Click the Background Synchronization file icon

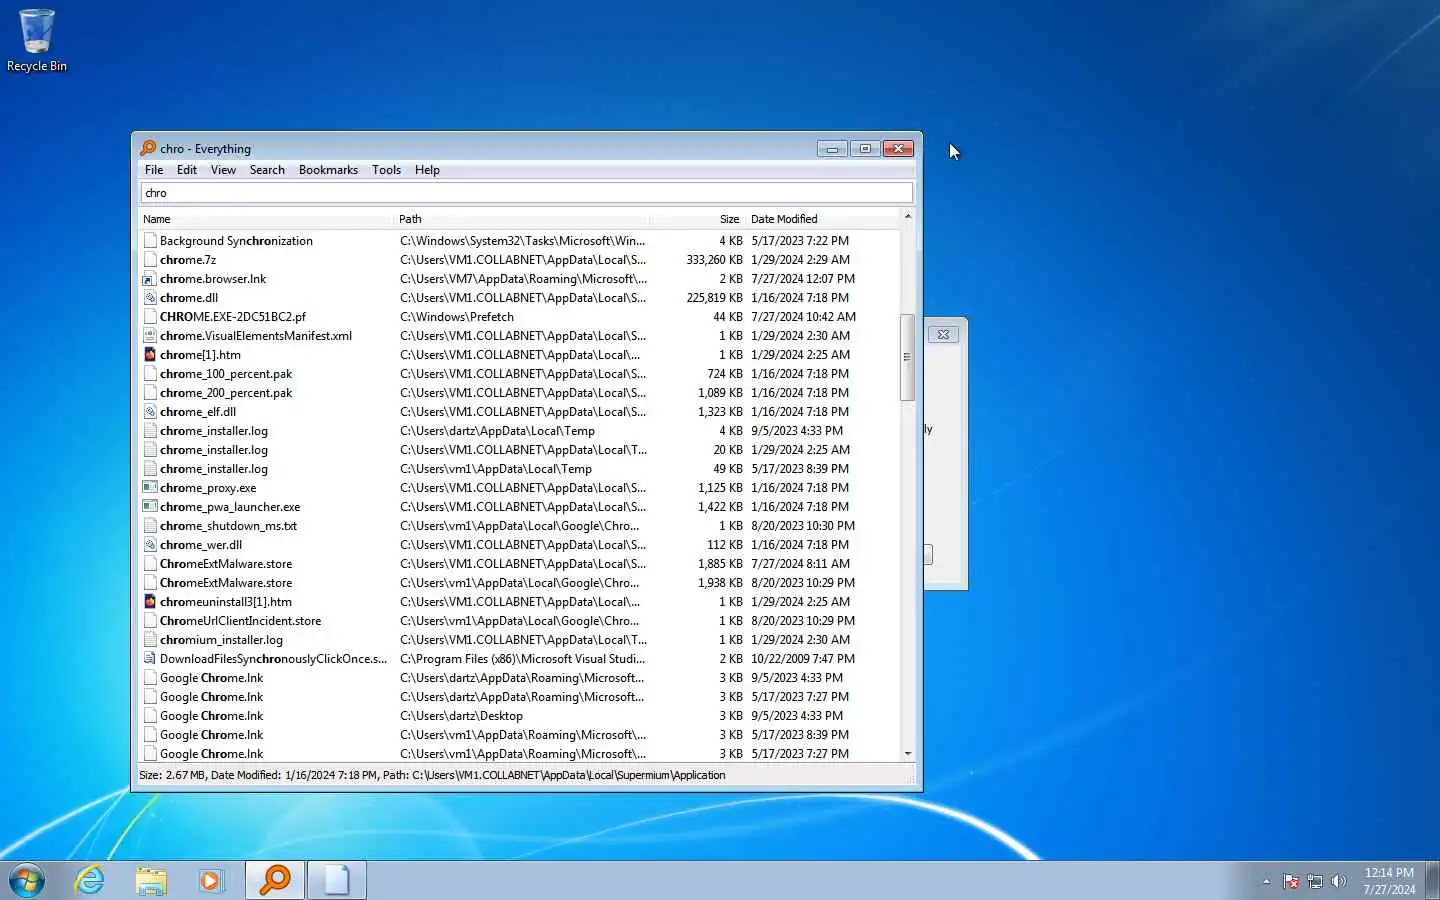click(150, 241)
